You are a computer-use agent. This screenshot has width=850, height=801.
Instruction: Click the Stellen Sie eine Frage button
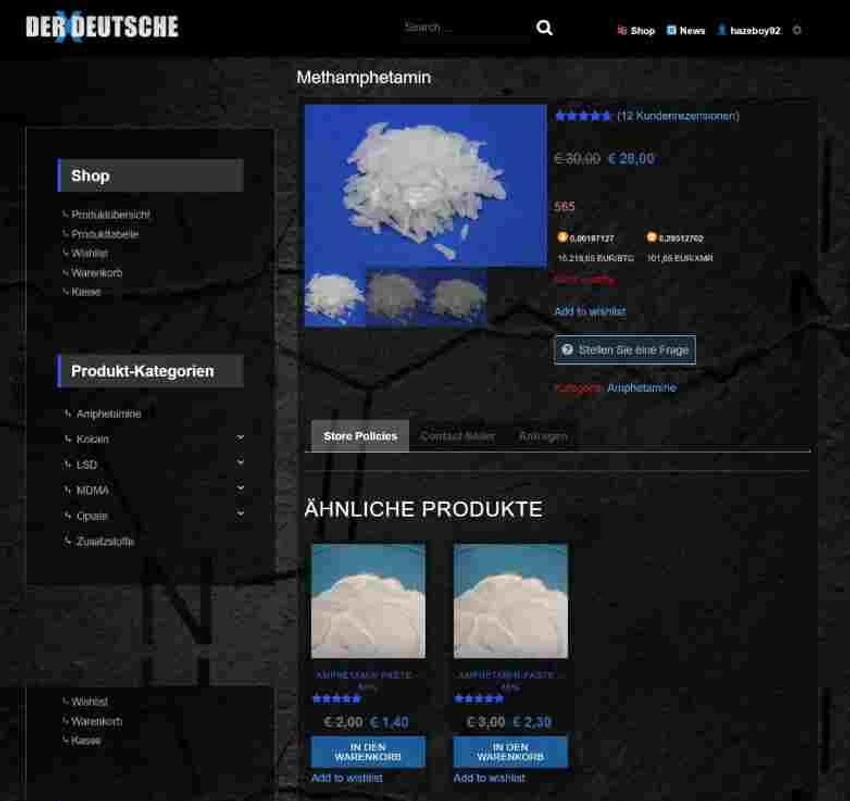[625, 350]
